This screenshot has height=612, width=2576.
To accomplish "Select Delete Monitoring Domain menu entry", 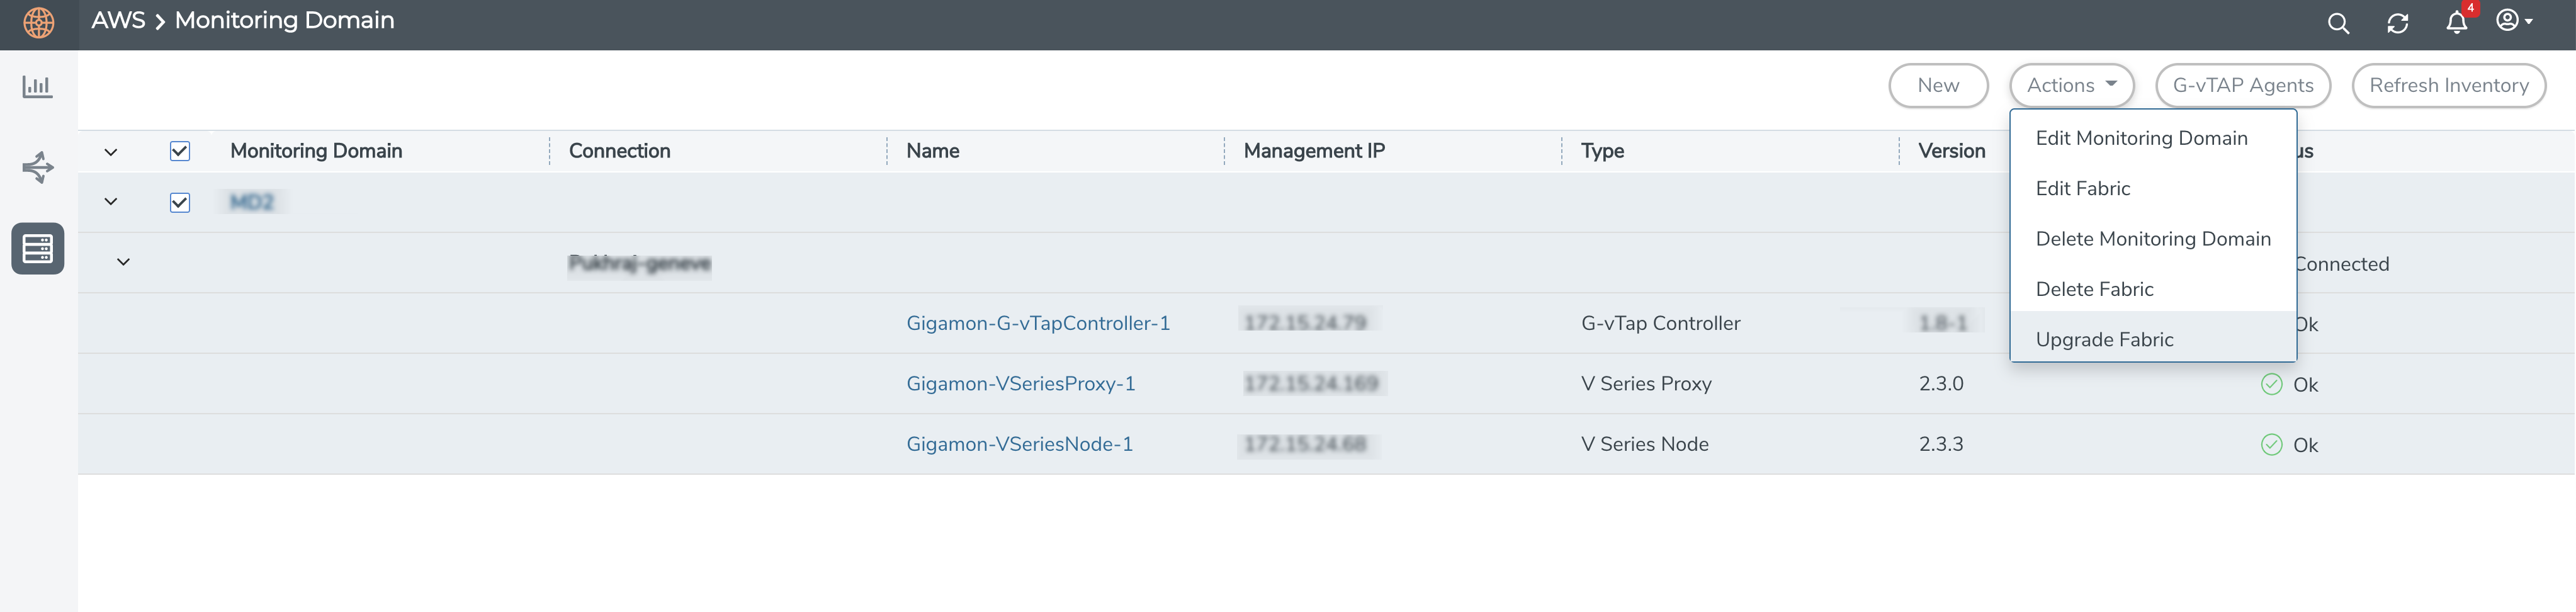I will point(2152,239).
